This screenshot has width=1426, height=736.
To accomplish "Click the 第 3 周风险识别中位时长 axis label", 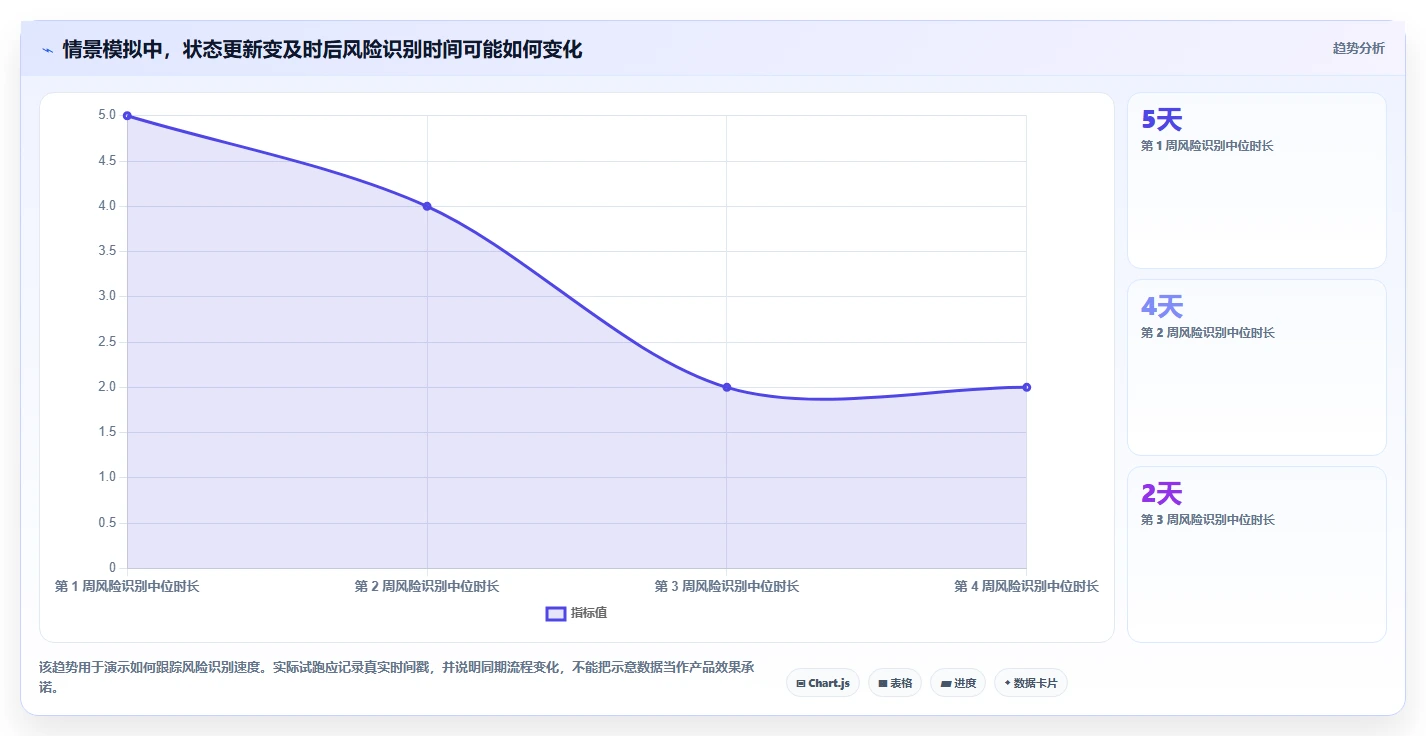I will pos(727,586).
